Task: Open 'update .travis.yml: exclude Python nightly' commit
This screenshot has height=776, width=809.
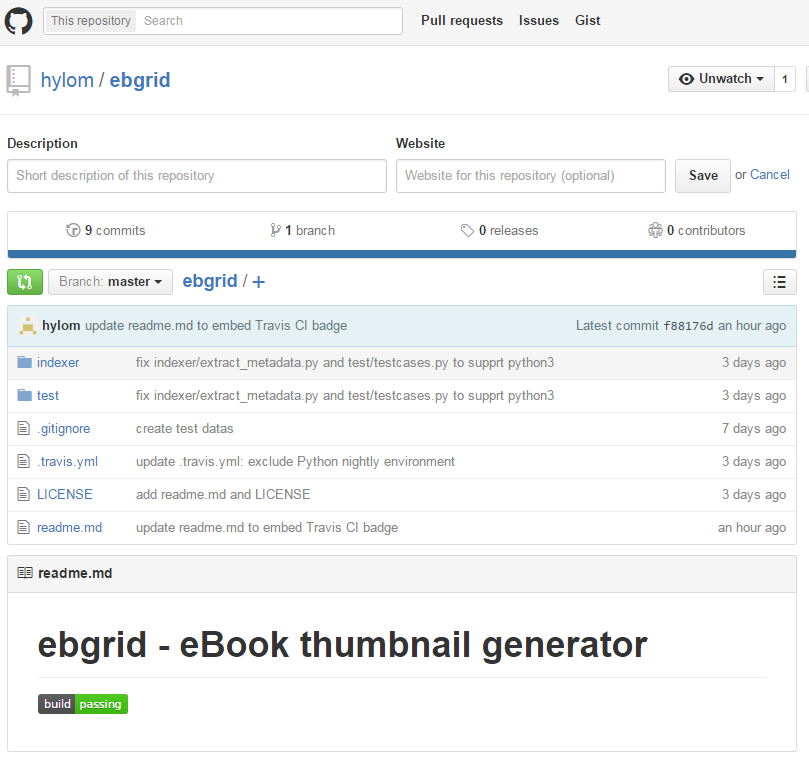Action: point(295,462)
